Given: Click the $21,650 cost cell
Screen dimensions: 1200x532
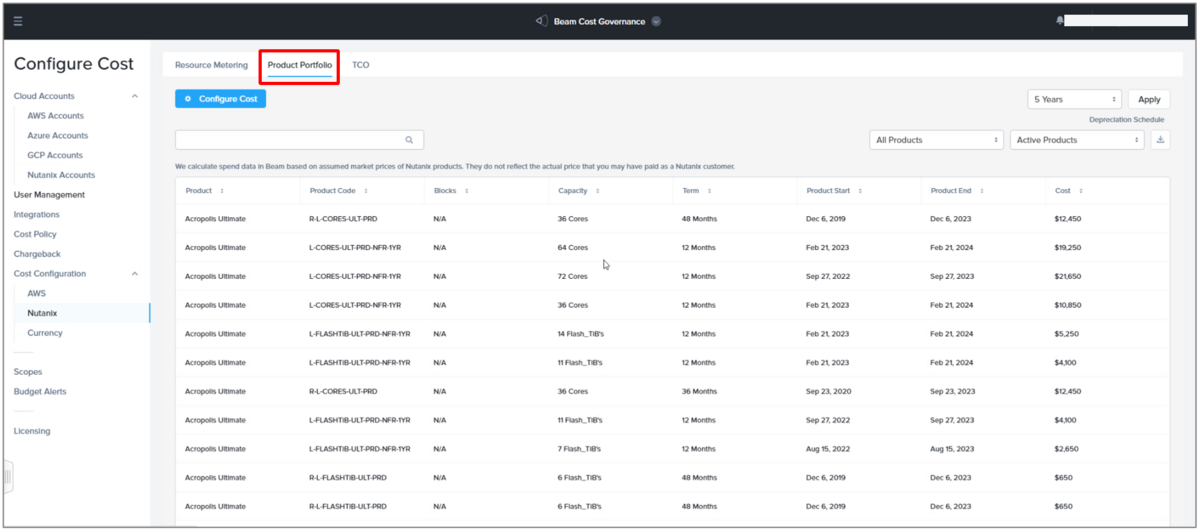Looking at the screenshot, I should tap(1069, 276).
